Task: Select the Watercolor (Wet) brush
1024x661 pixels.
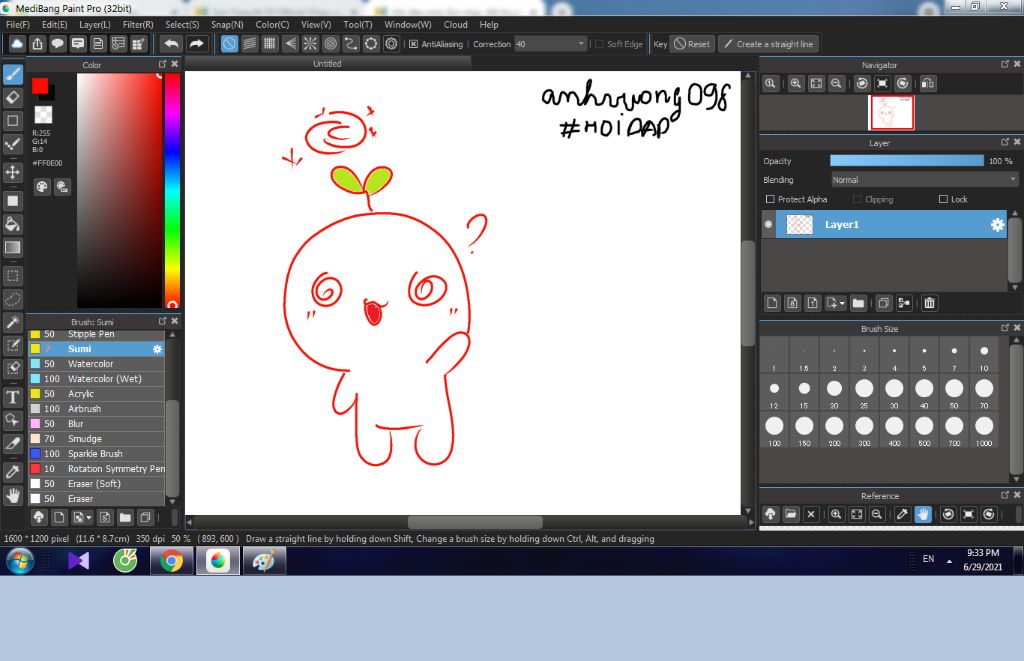Action: [x=96, y=379]
